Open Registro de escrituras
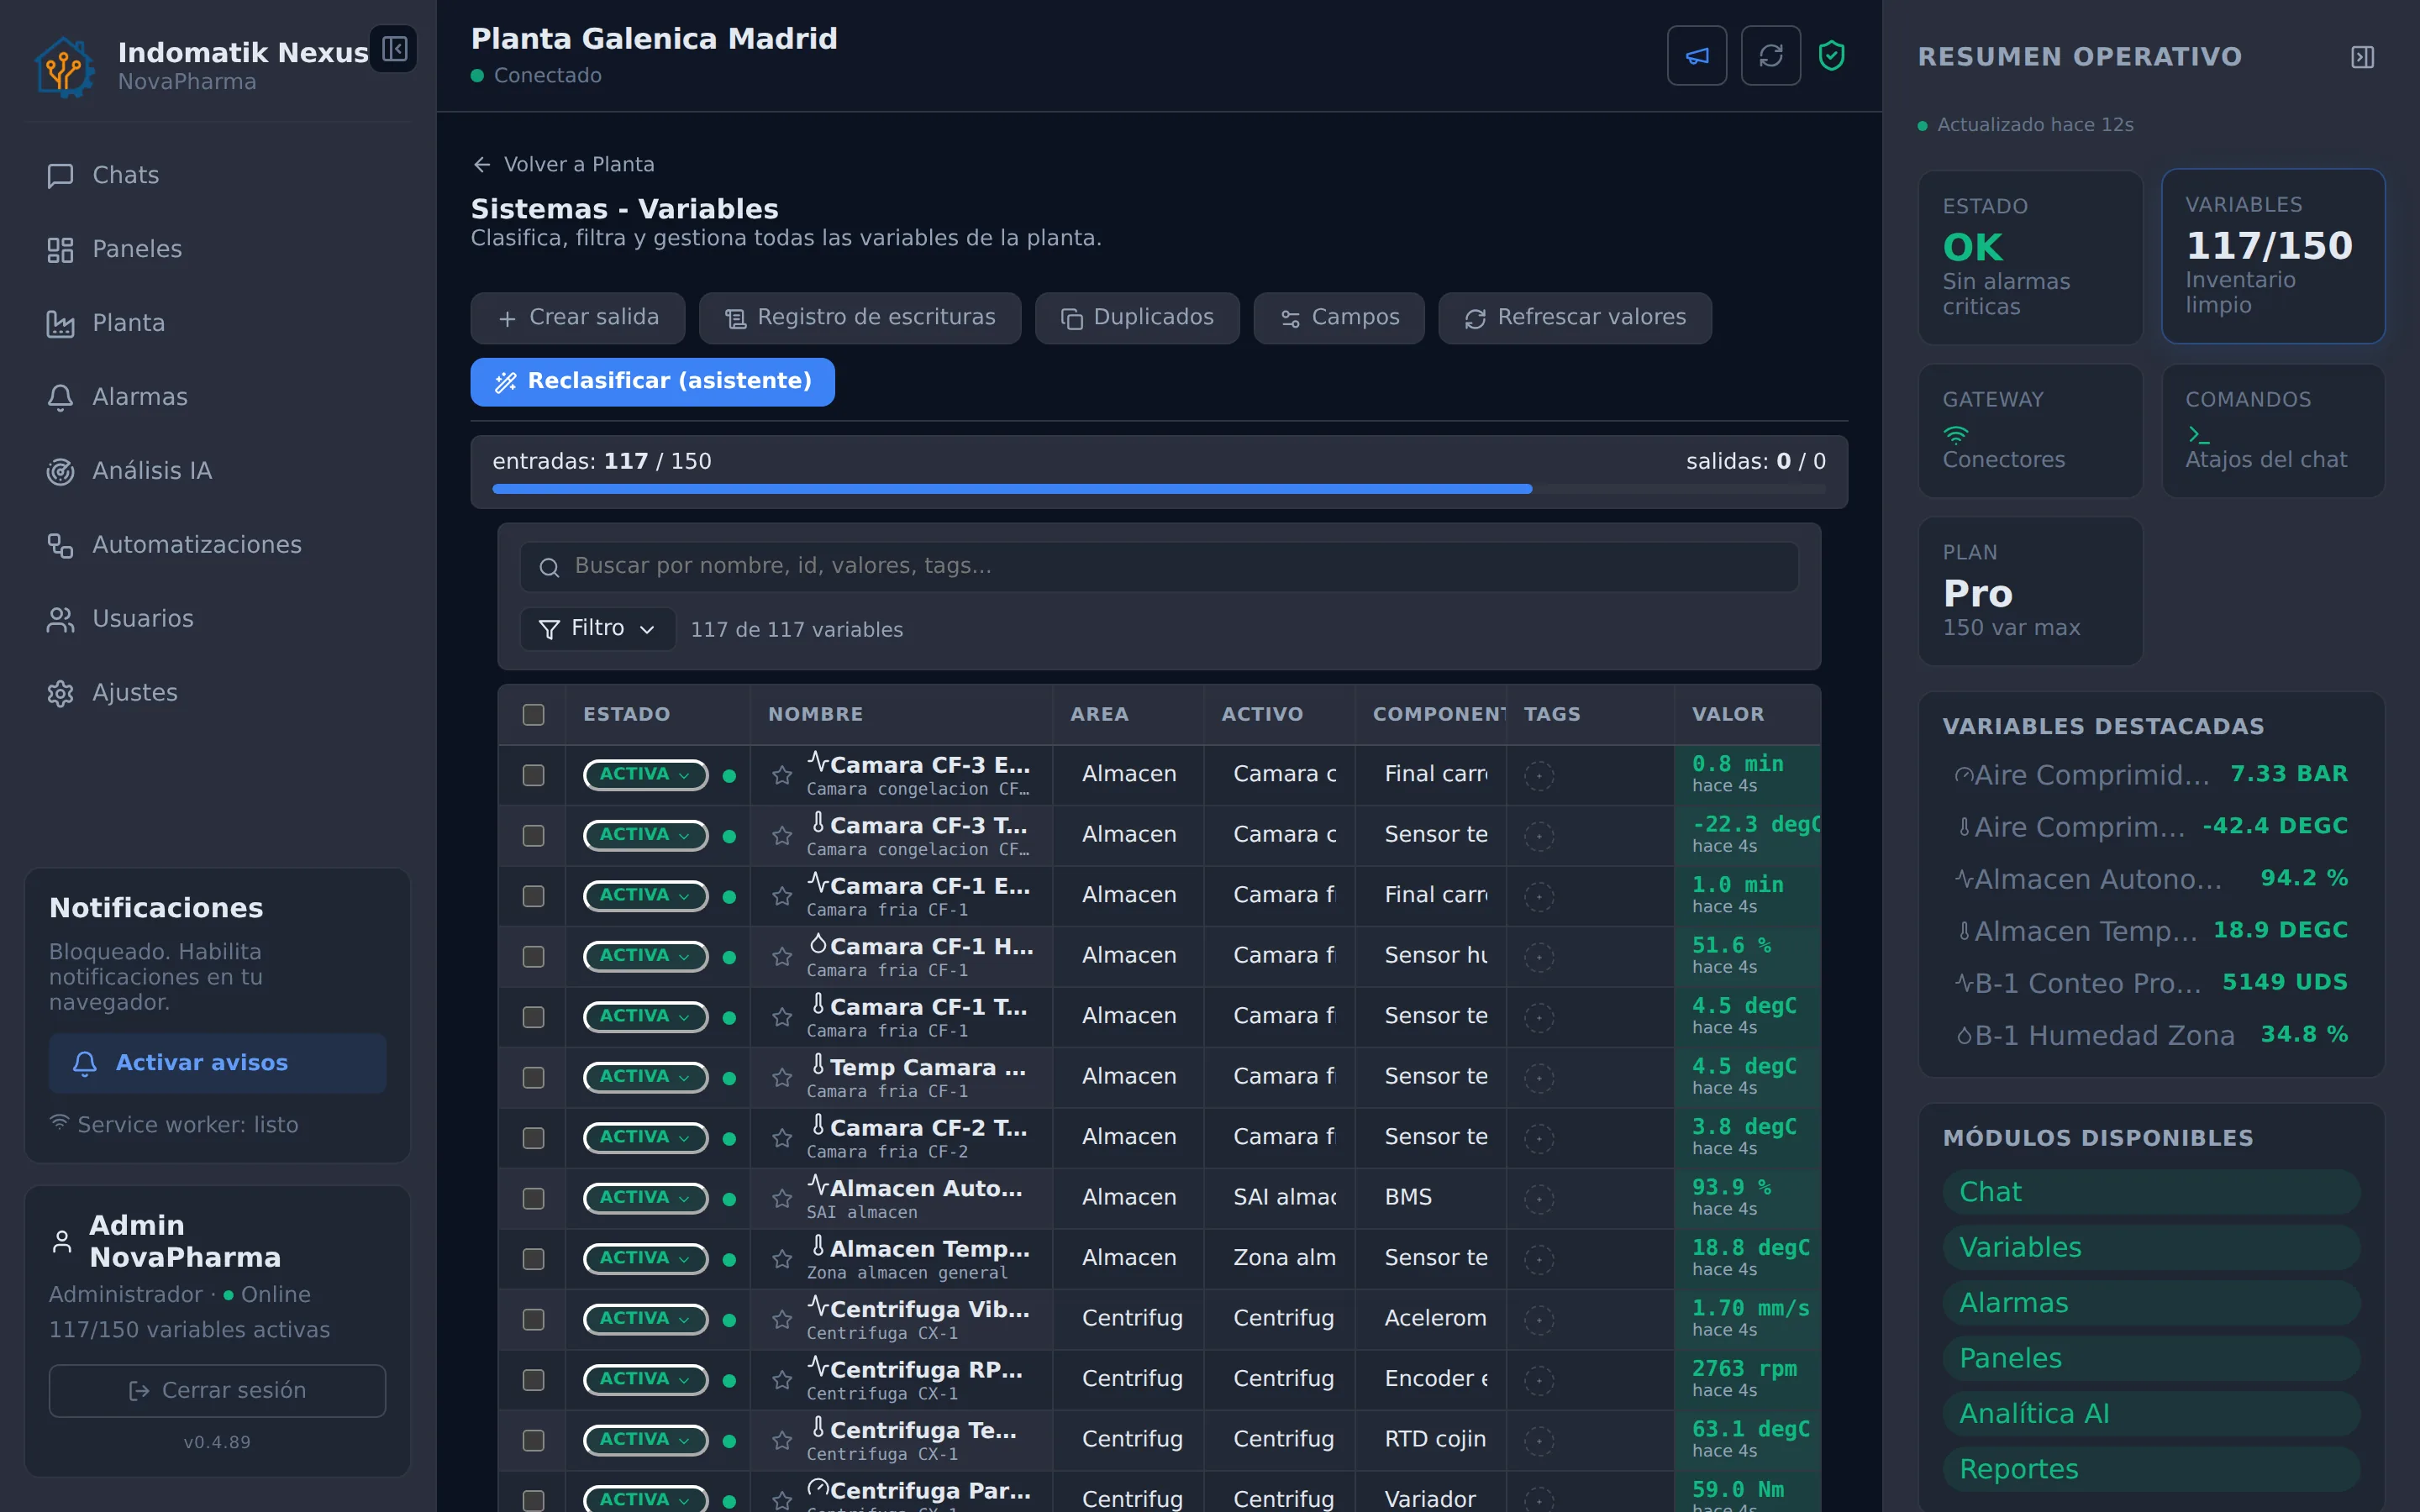This screenshot has height=1512, width=2420. (x=860, y=318)
